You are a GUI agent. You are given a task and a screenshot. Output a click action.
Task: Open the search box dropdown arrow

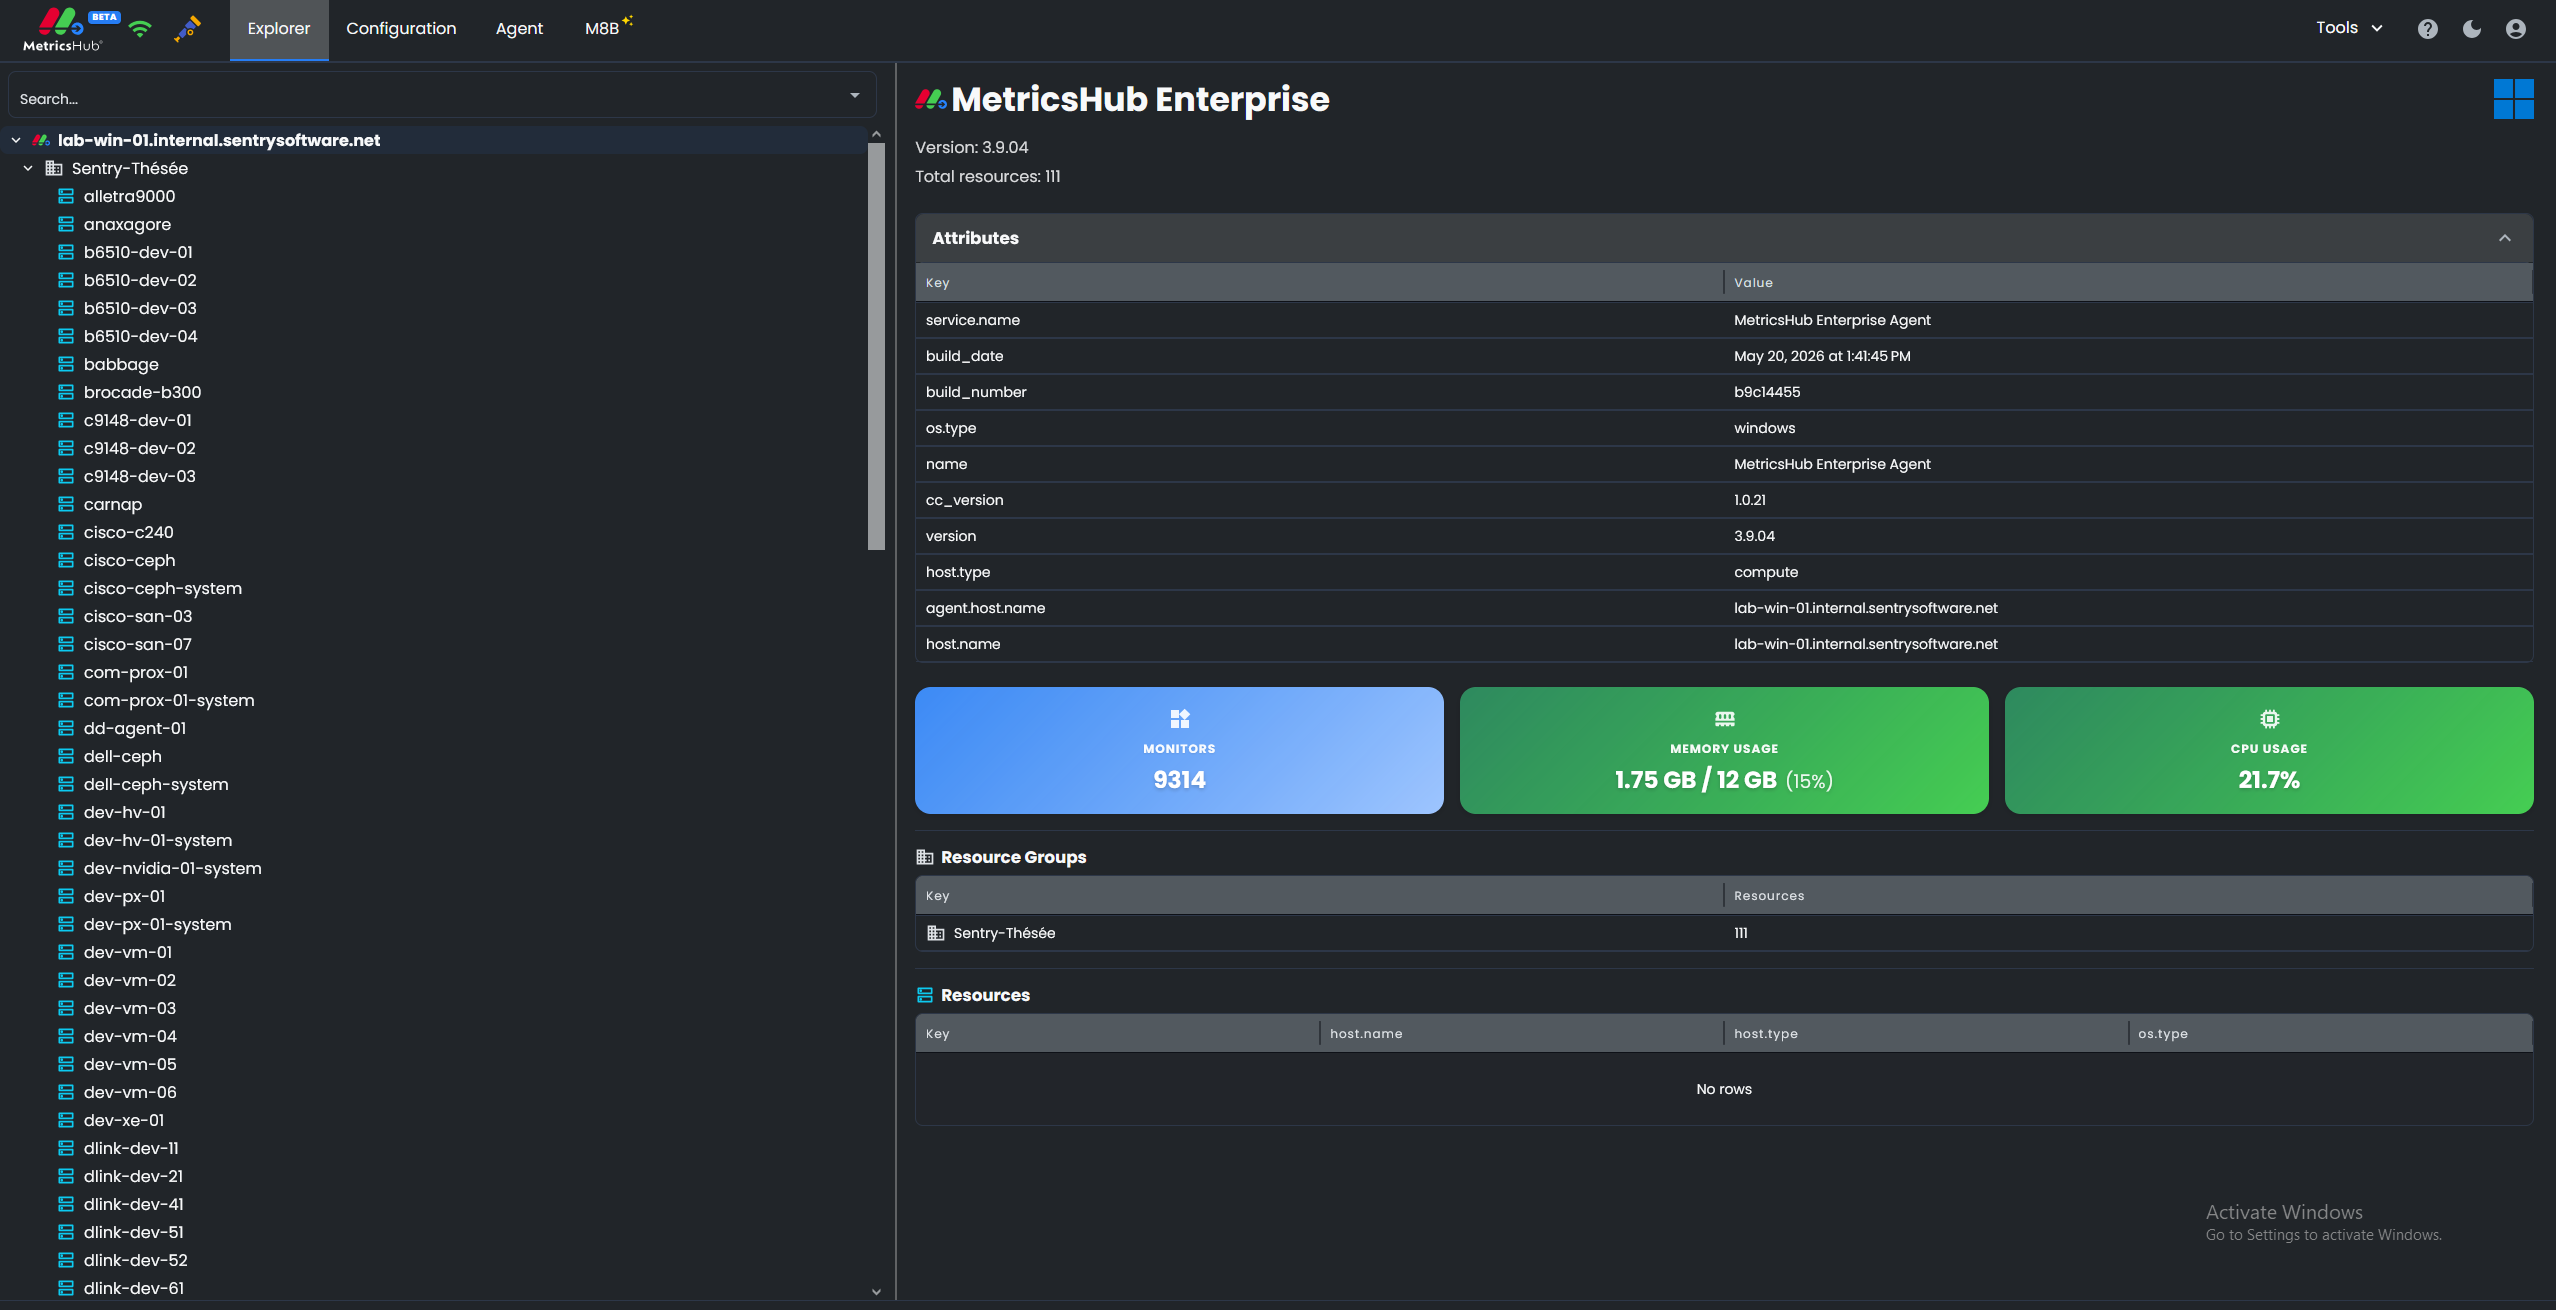855,96
